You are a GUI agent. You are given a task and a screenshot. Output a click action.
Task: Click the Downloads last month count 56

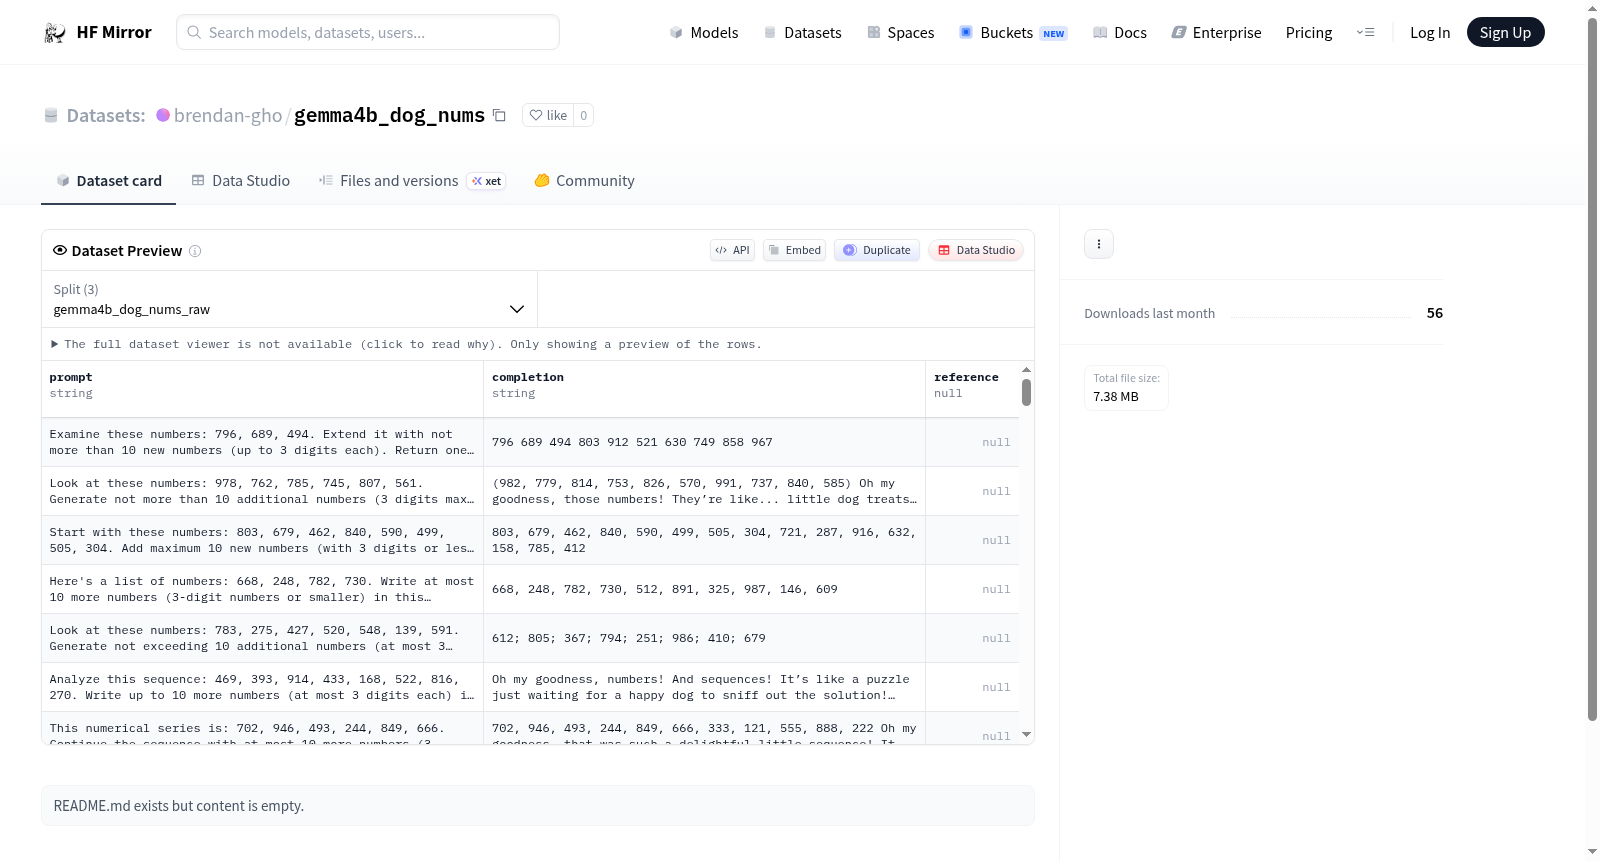[x=1435, y=313]
